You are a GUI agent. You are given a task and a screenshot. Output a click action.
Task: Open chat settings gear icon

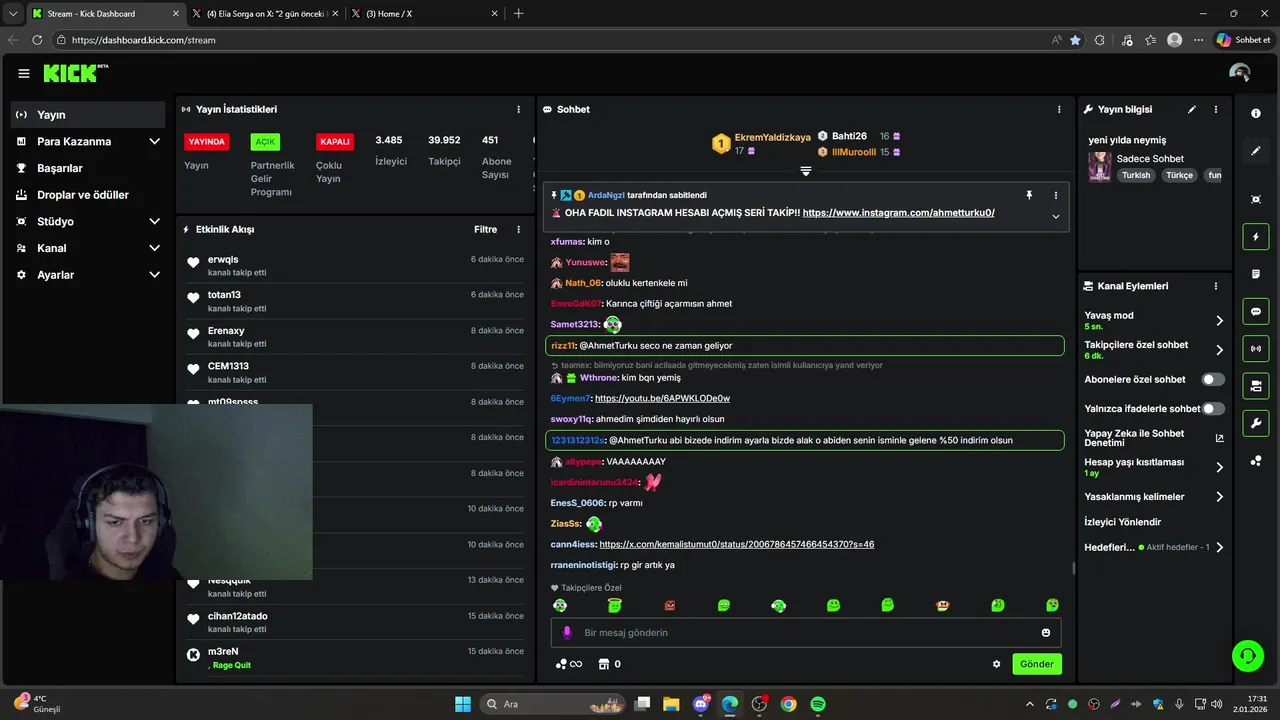[996, 664]
